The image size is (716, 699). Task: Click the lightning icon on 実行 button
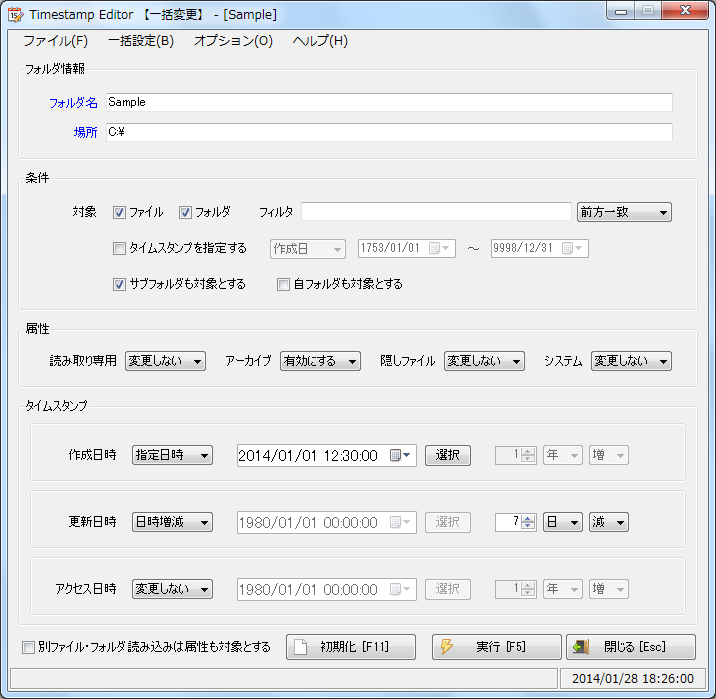[447, 647]
